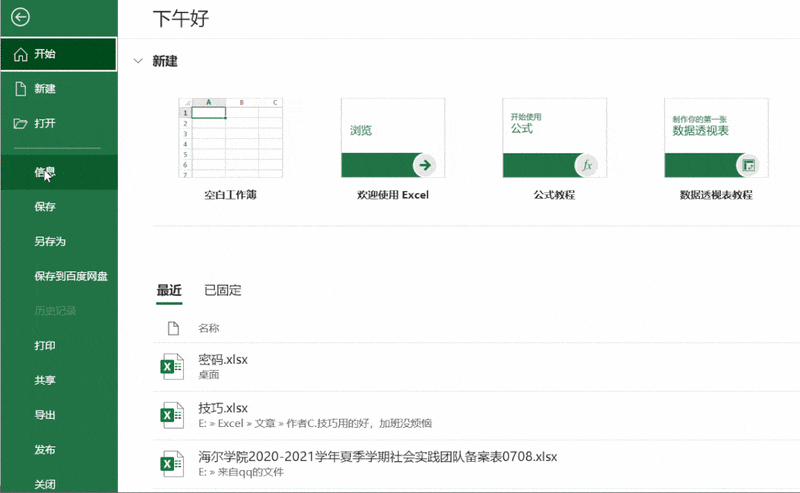Viewport: 800px width, 493px height.
Task: Select the 开始 sidebar item
Action: click(59, 54)
